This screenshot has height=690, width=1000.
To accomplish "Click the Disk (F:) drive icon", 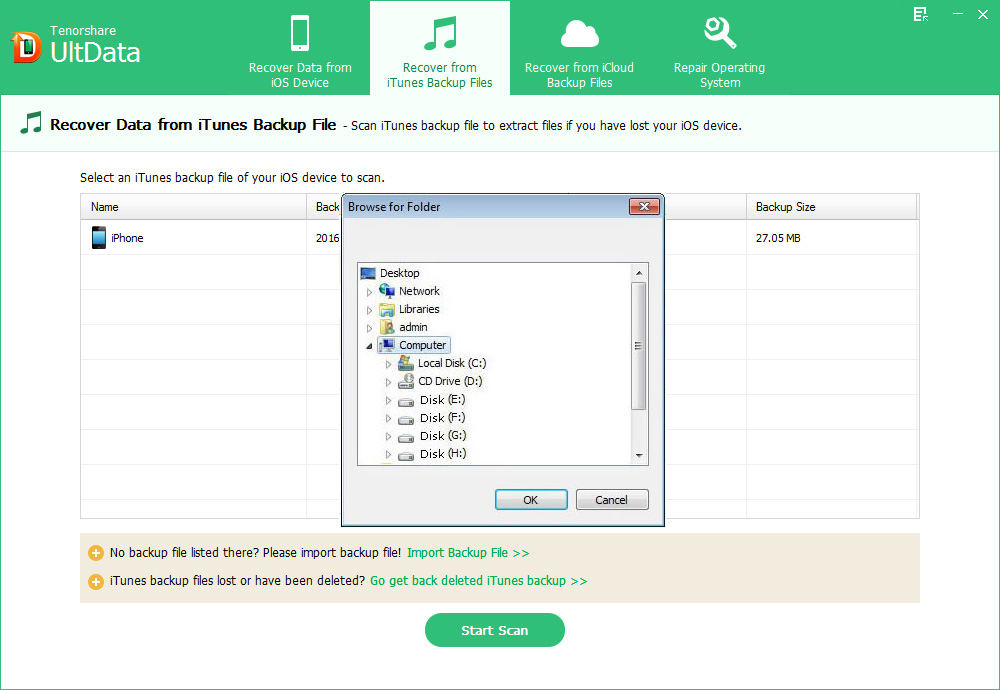I will tap(406, 420).
